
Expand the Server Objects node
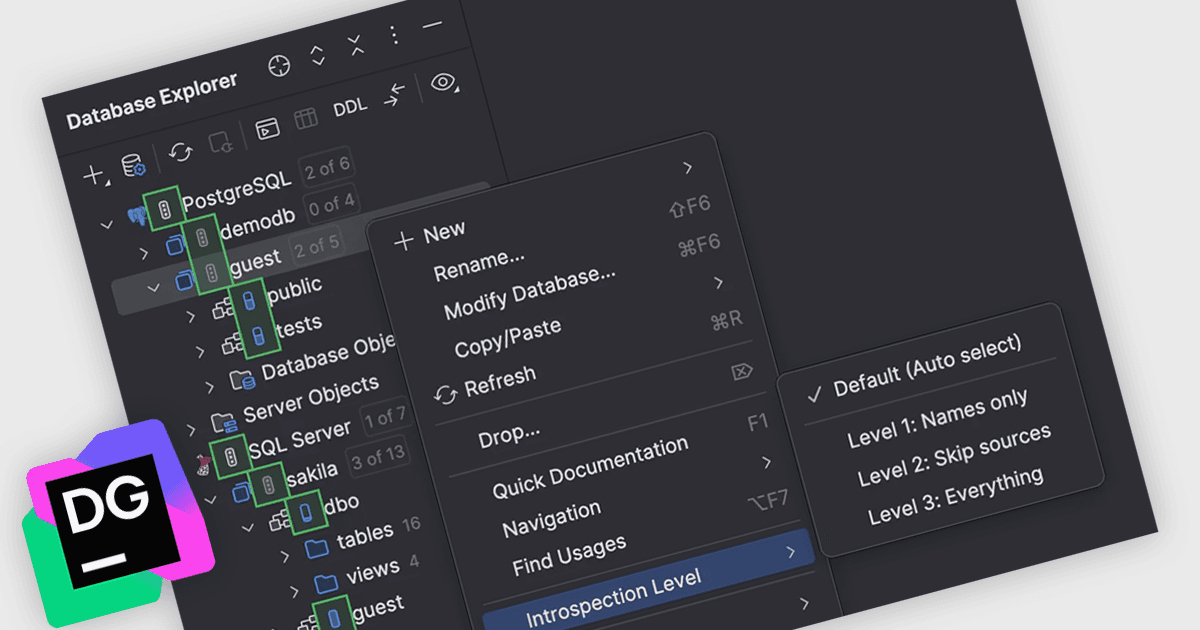192,430
